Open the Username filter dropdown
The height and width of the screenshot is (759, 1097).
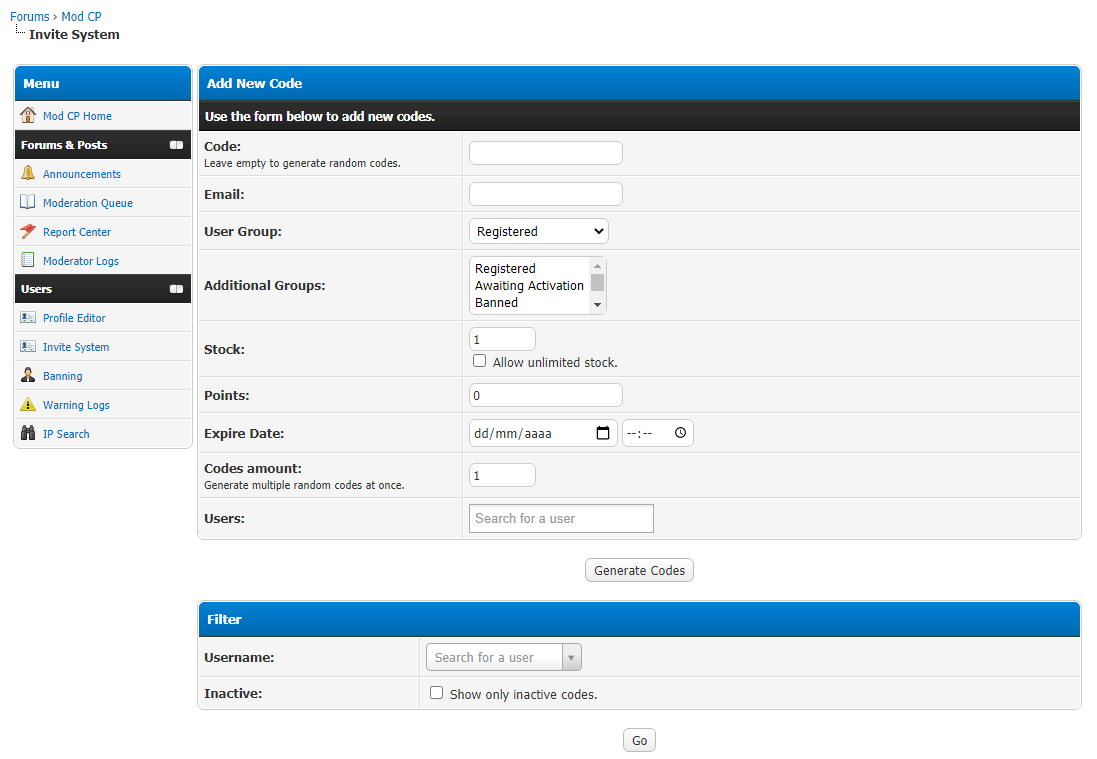click(571, 657)
